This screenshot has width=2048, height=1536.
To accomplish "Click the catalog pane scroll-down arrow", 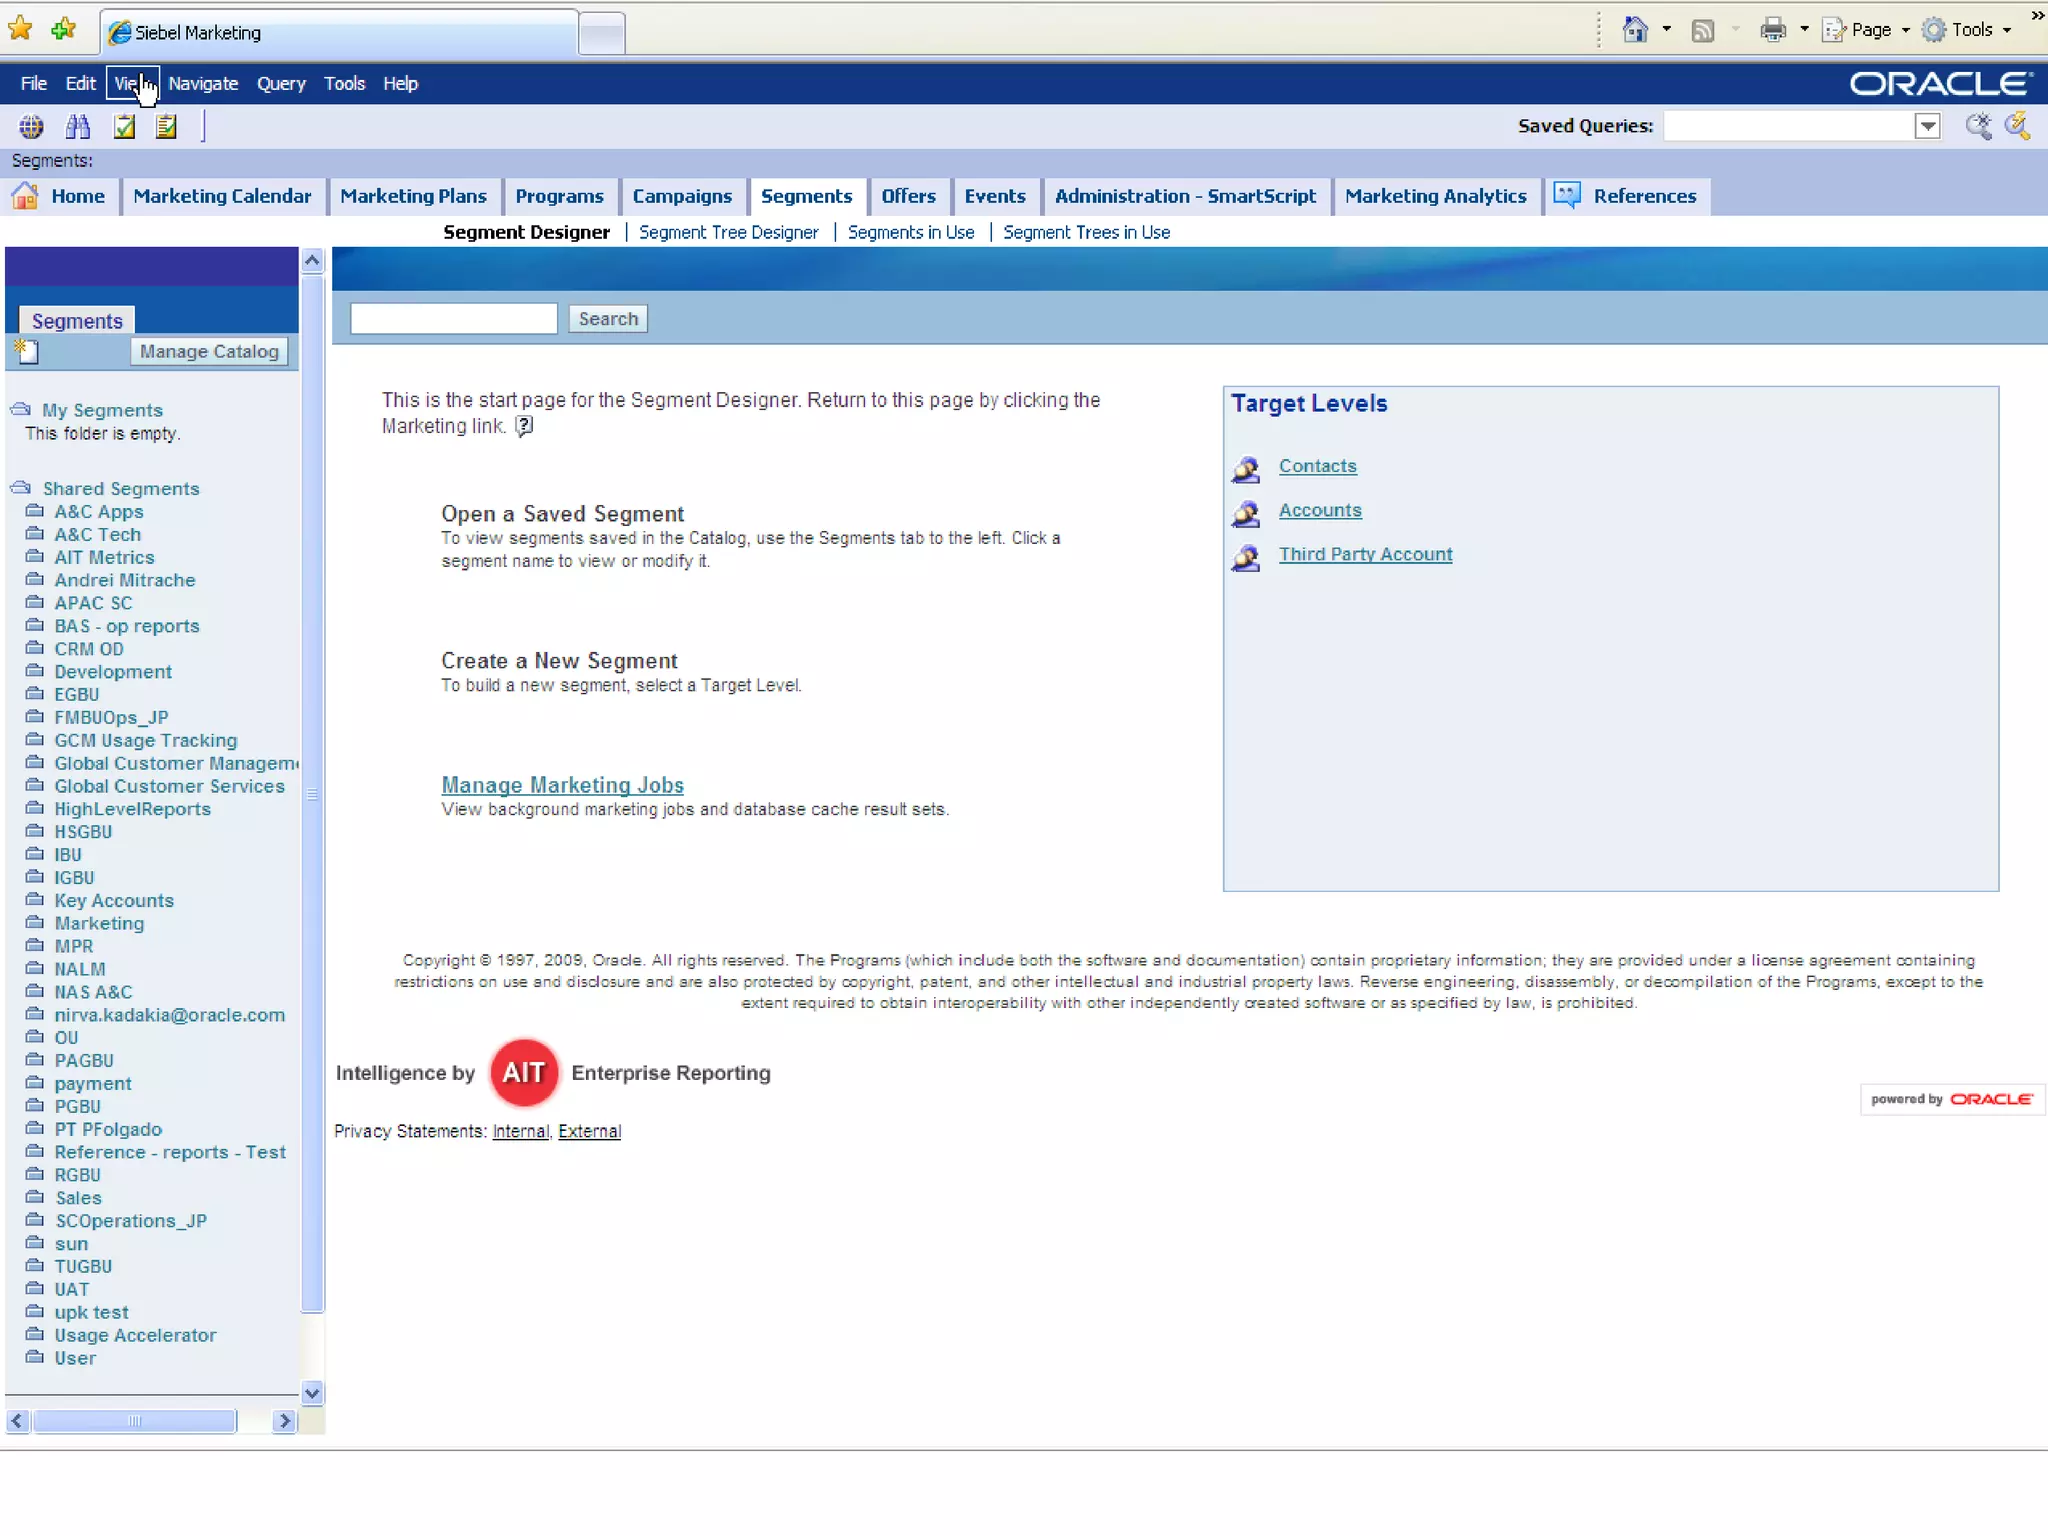I will point(312,1392).
